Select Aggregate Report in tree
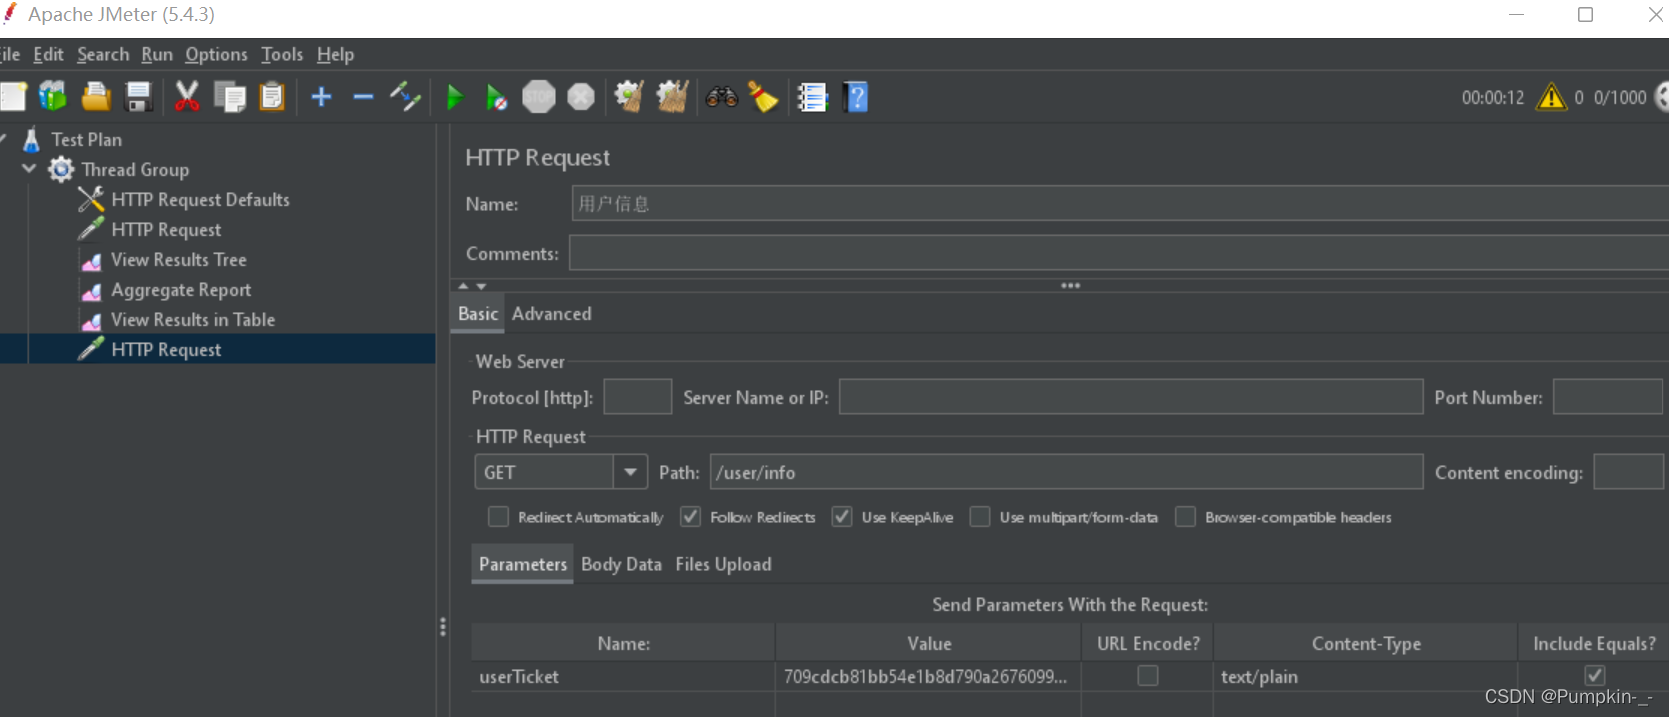This screenshot has width=1669, height=717. (x=181, y=289)
